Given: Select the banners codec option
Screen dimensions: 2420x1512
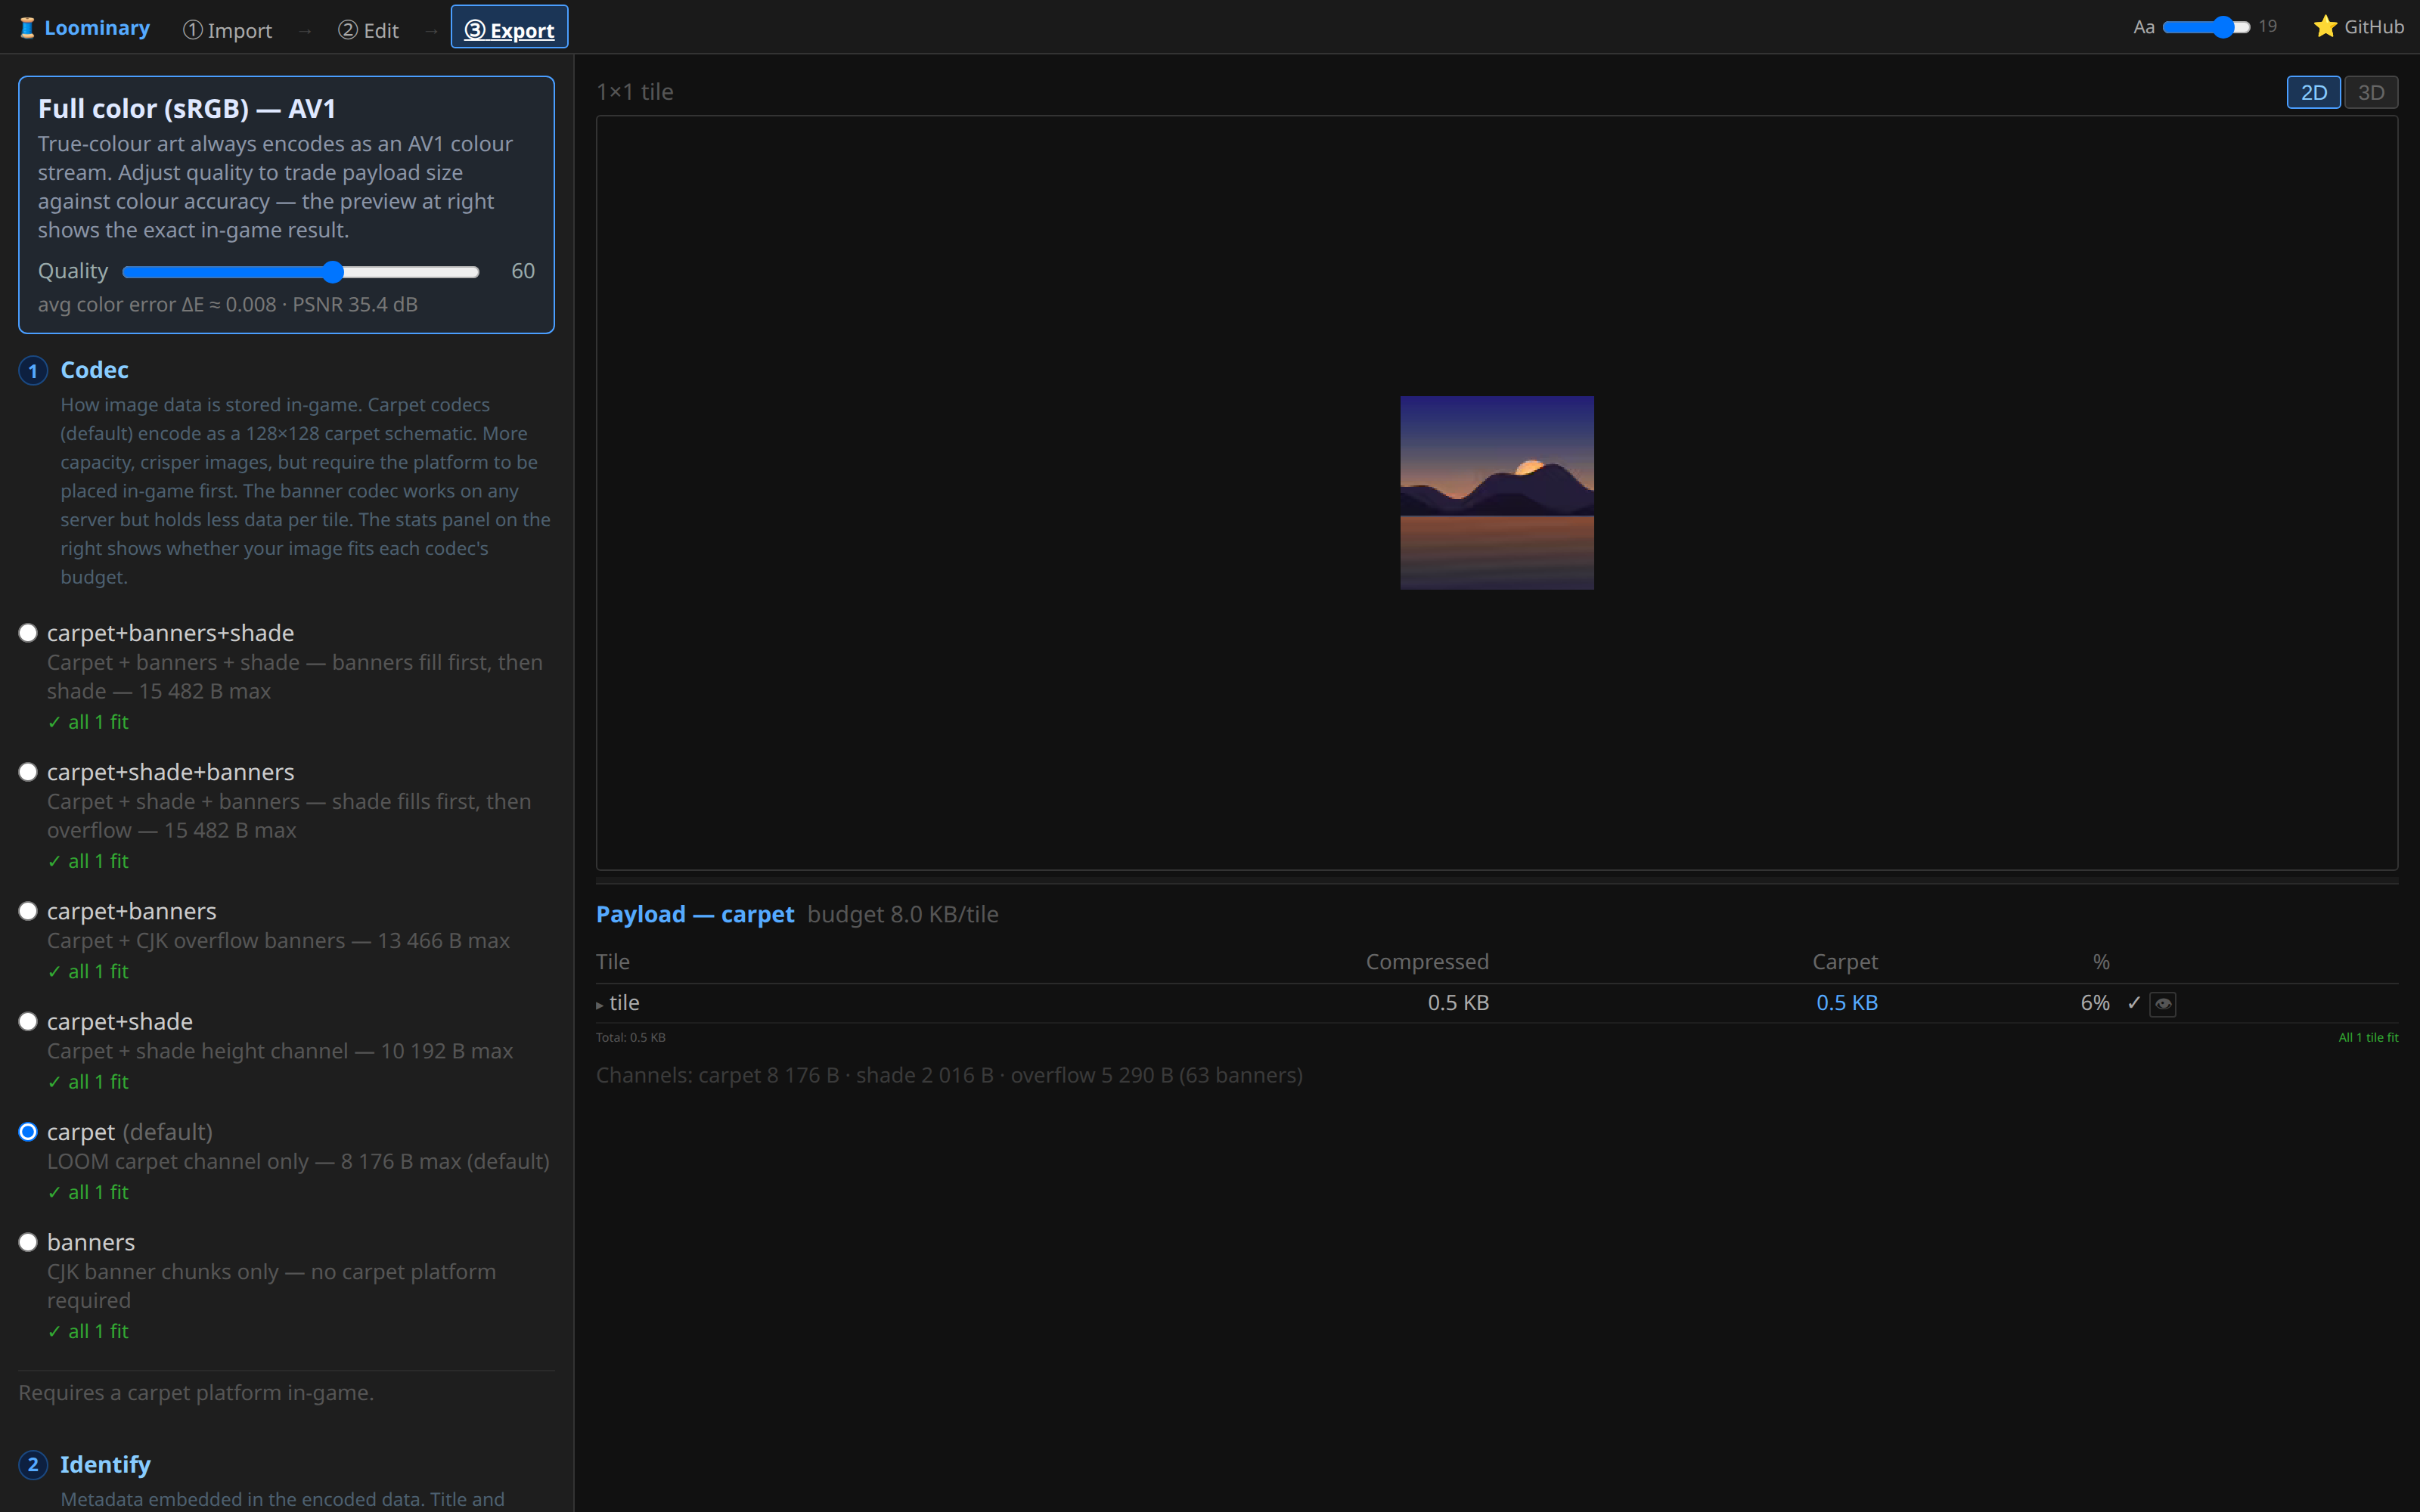Looking at the screenshot, I should (28, 1242).
